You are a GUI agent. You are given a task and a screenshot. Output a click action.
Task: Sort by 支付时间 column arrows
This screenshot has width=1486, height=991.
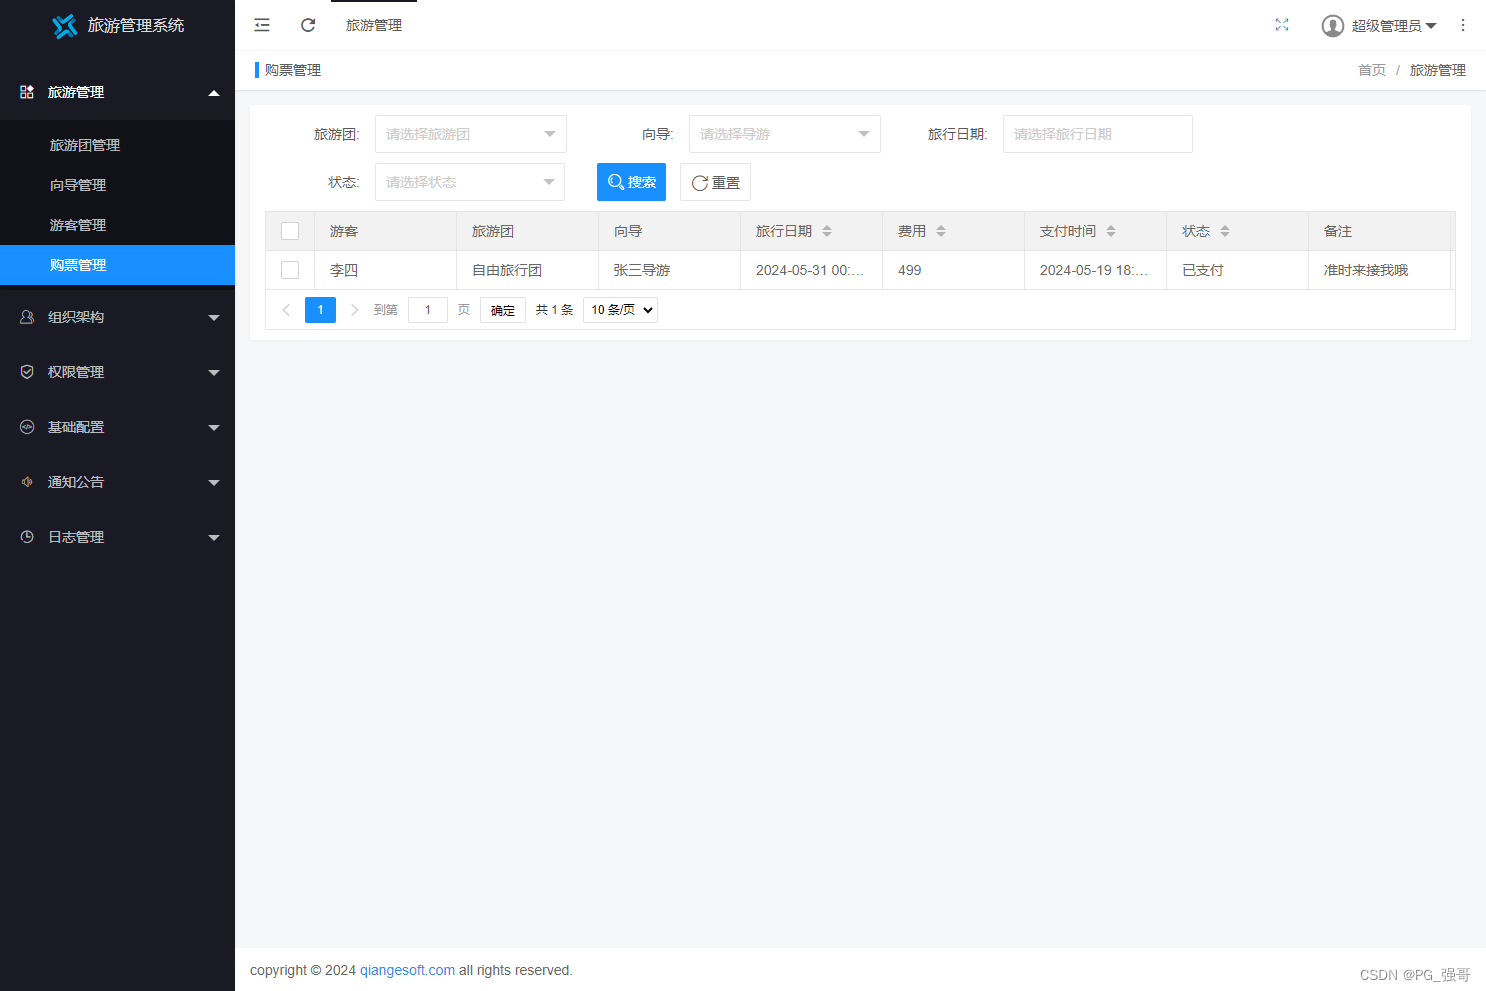click(1111, 231)
